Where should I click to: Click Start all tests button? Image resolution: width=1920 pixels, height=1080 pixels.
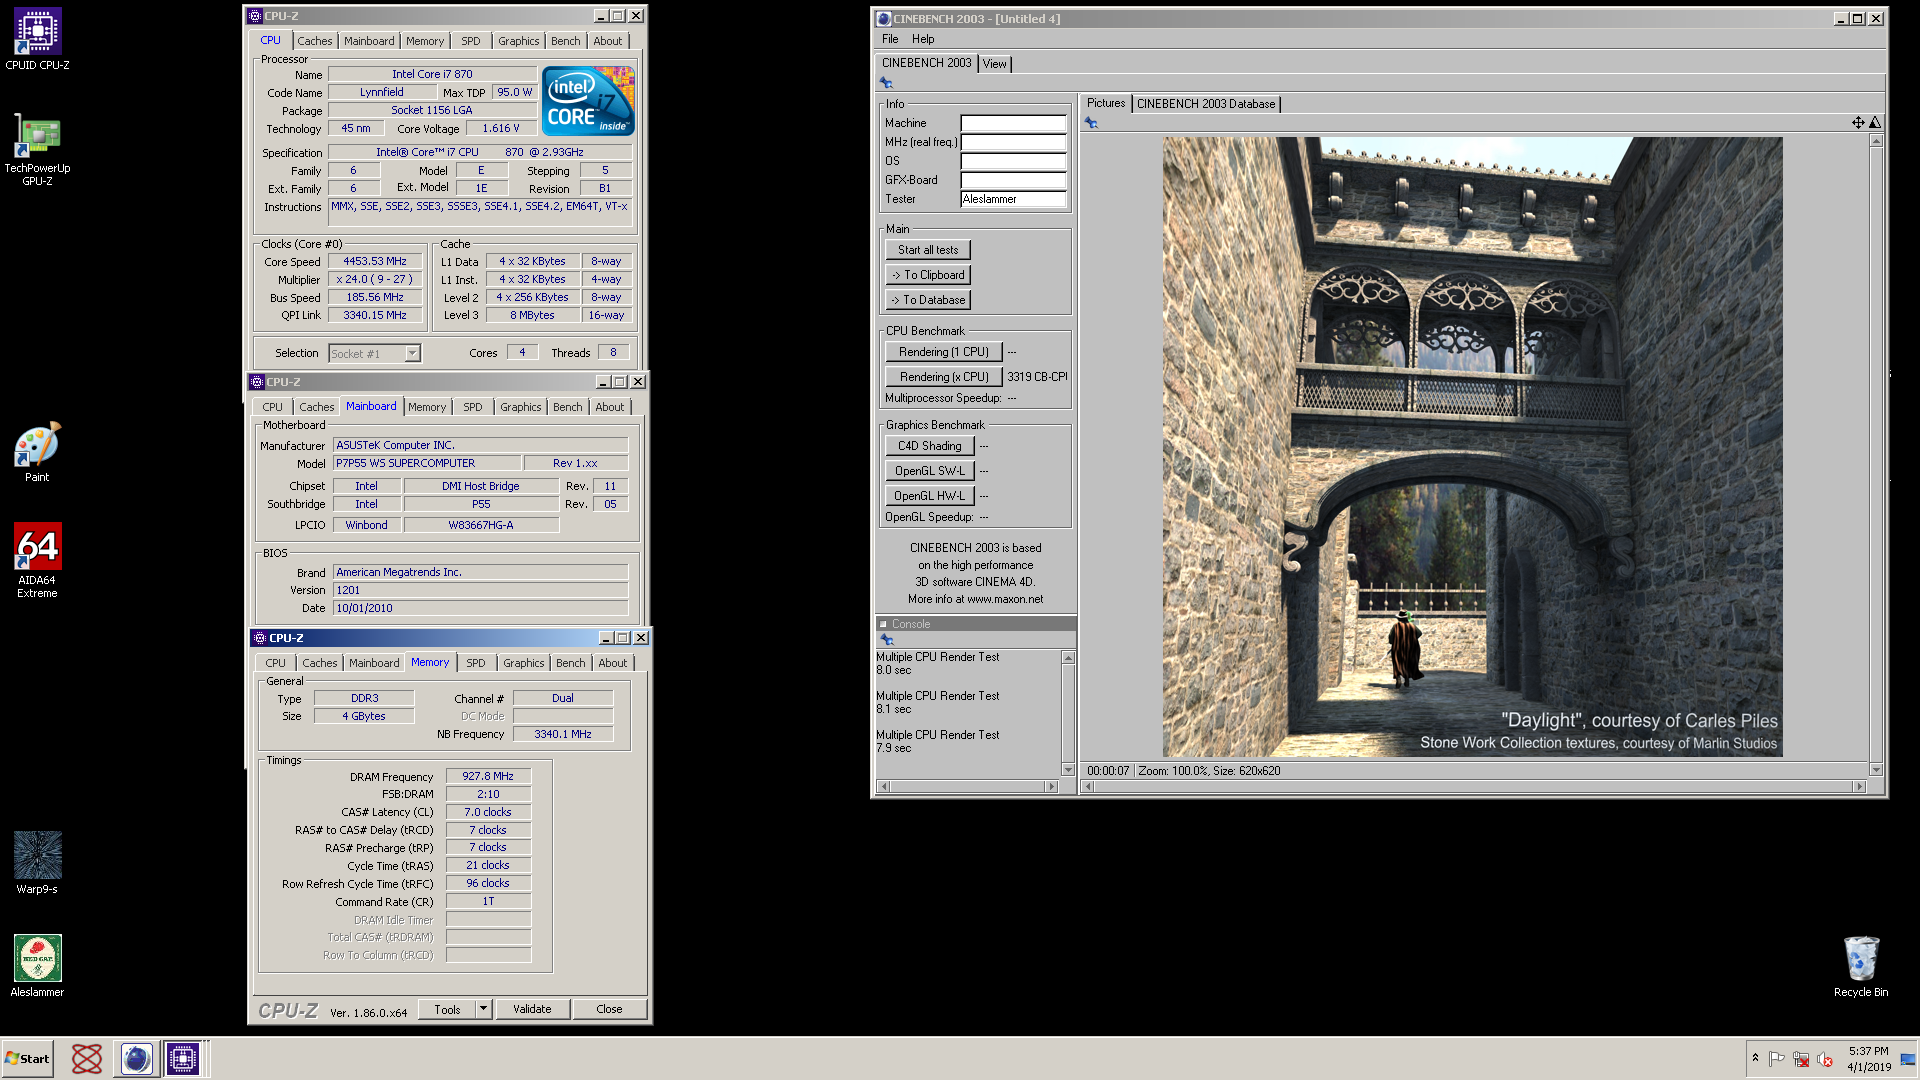[x=928, y=250]
